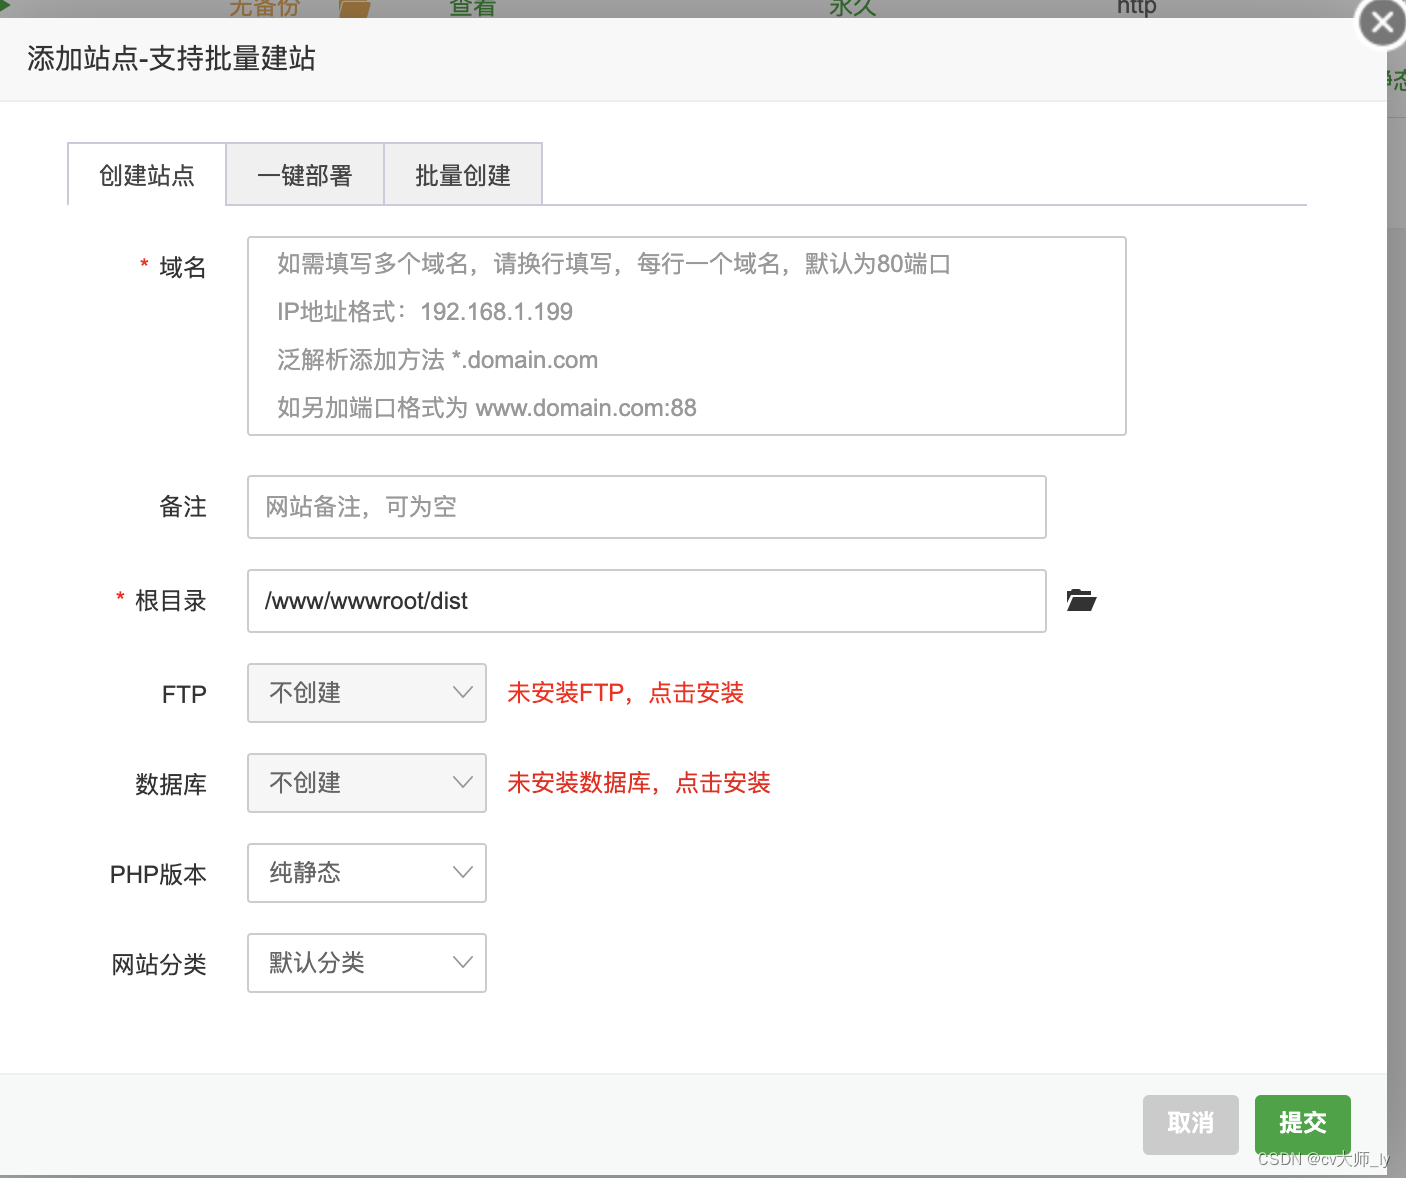Switch to 创建站点 tab
The image size is (1406, 1178).
147,175
